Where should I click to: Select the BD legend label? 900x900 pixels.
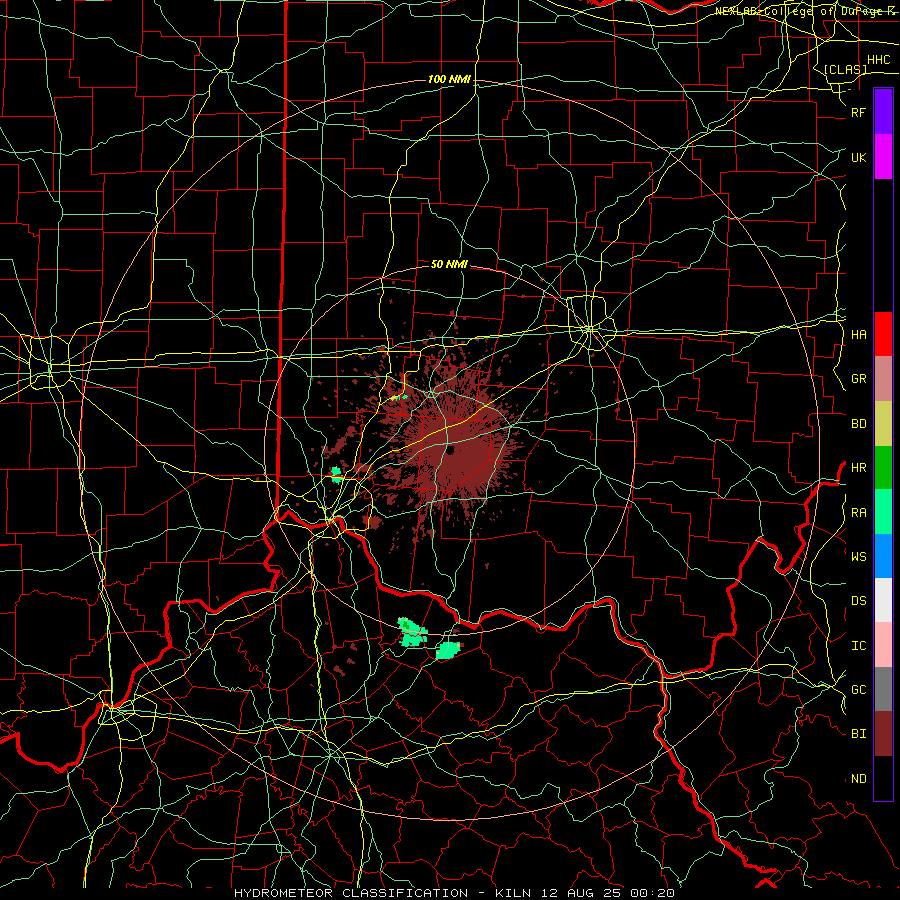click(858, 424)
